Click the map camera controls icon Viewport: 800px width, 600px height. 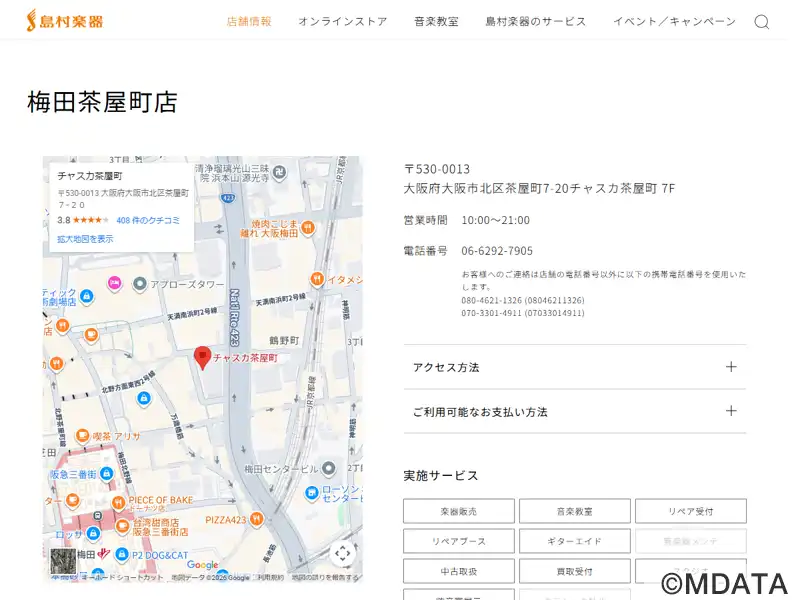(343, 553)
